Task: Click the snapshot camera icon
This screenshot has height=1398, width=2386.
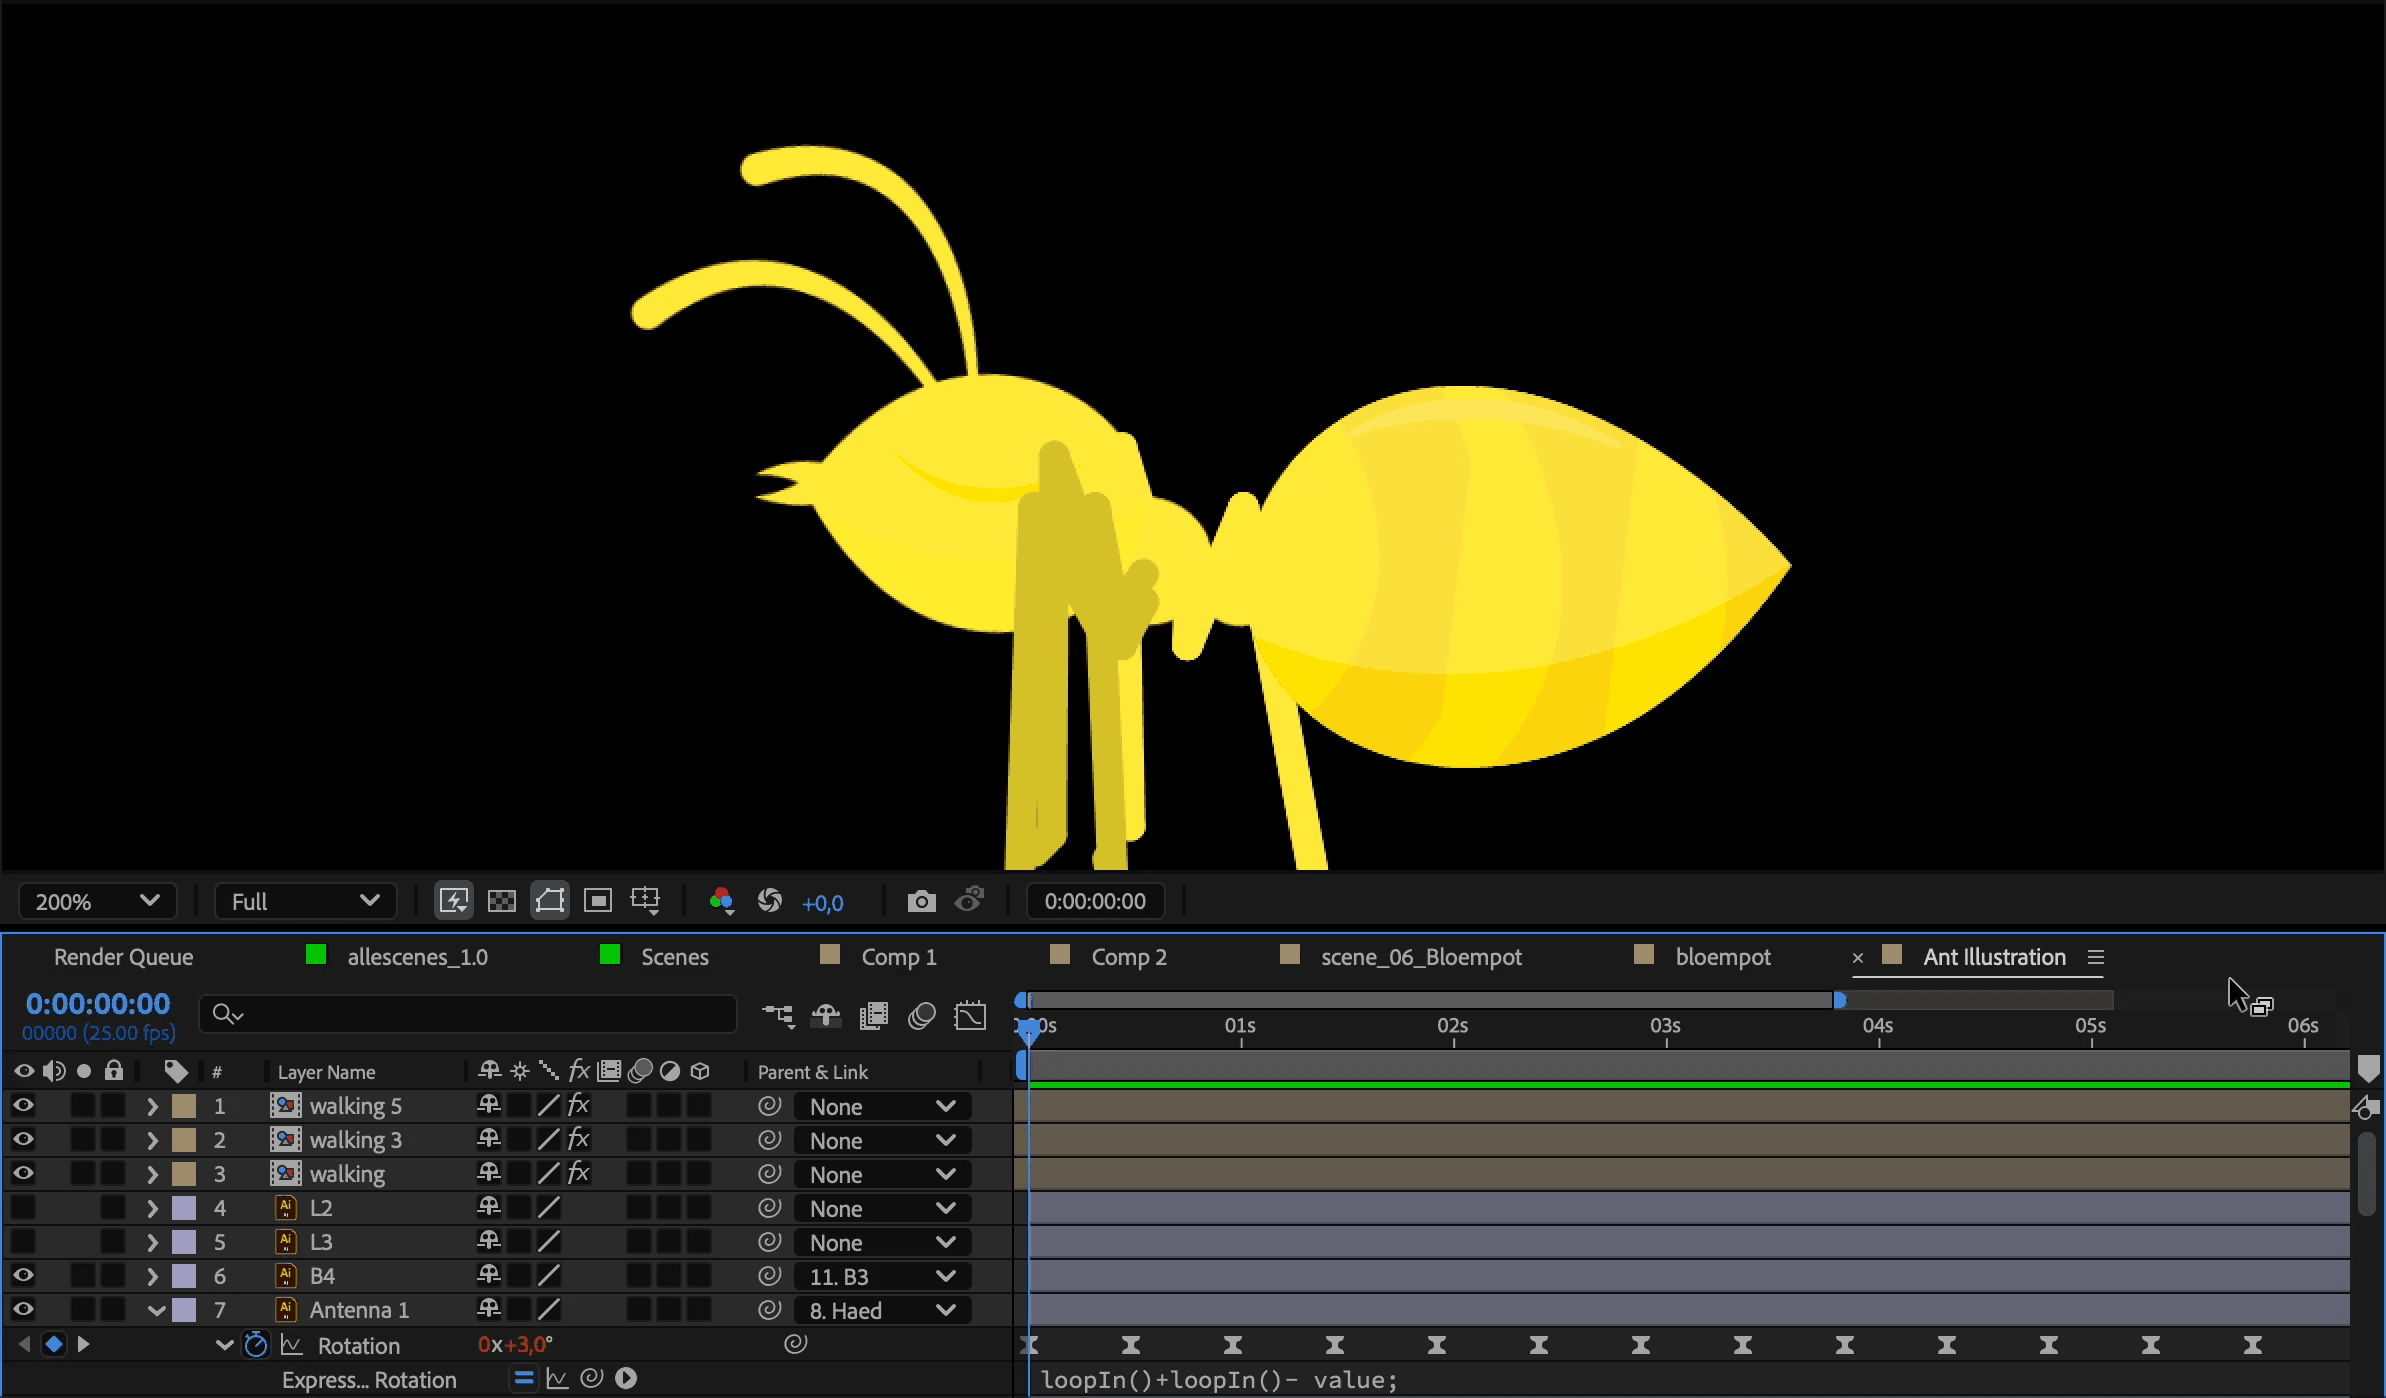Action: pos(921,902)
